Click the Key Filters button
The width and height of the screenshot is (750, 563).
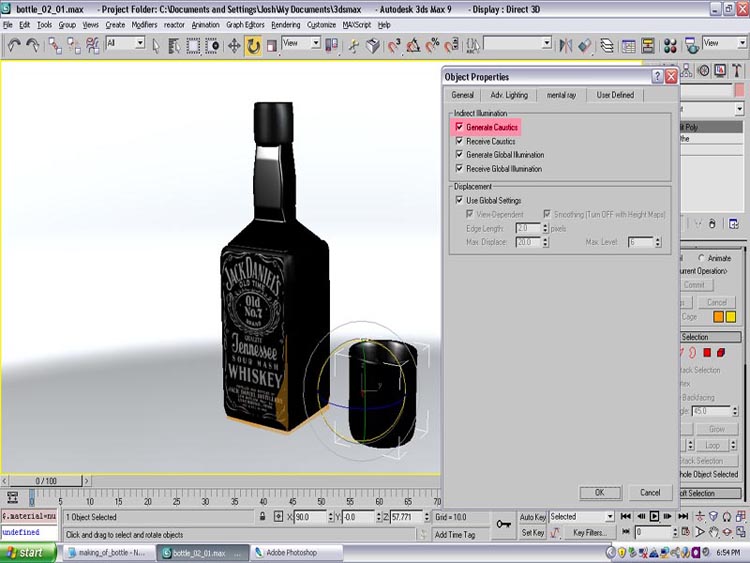(592, 533)
